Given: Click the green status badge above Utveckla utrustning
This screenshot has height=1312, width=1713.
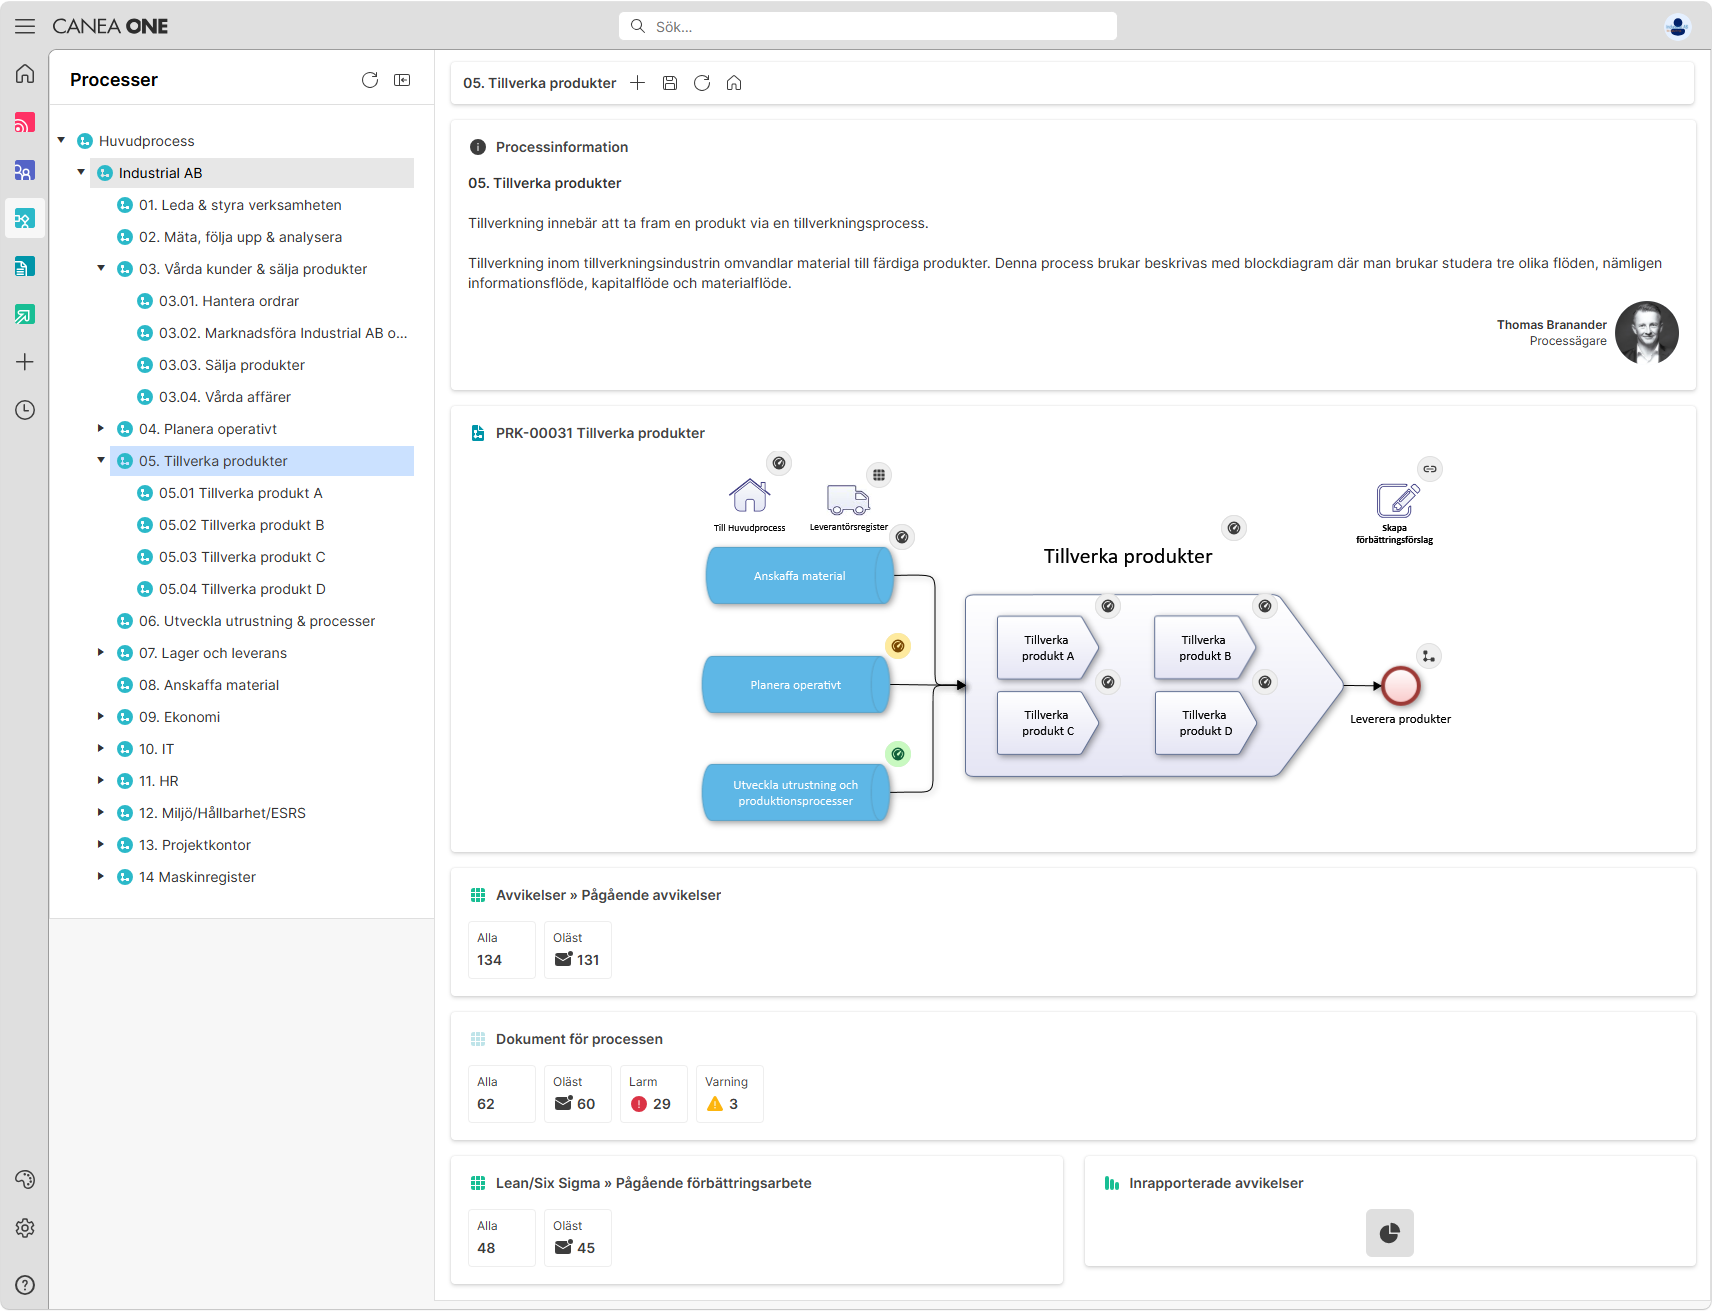Looking at the screenshot, I should click(x=898, y=754).
